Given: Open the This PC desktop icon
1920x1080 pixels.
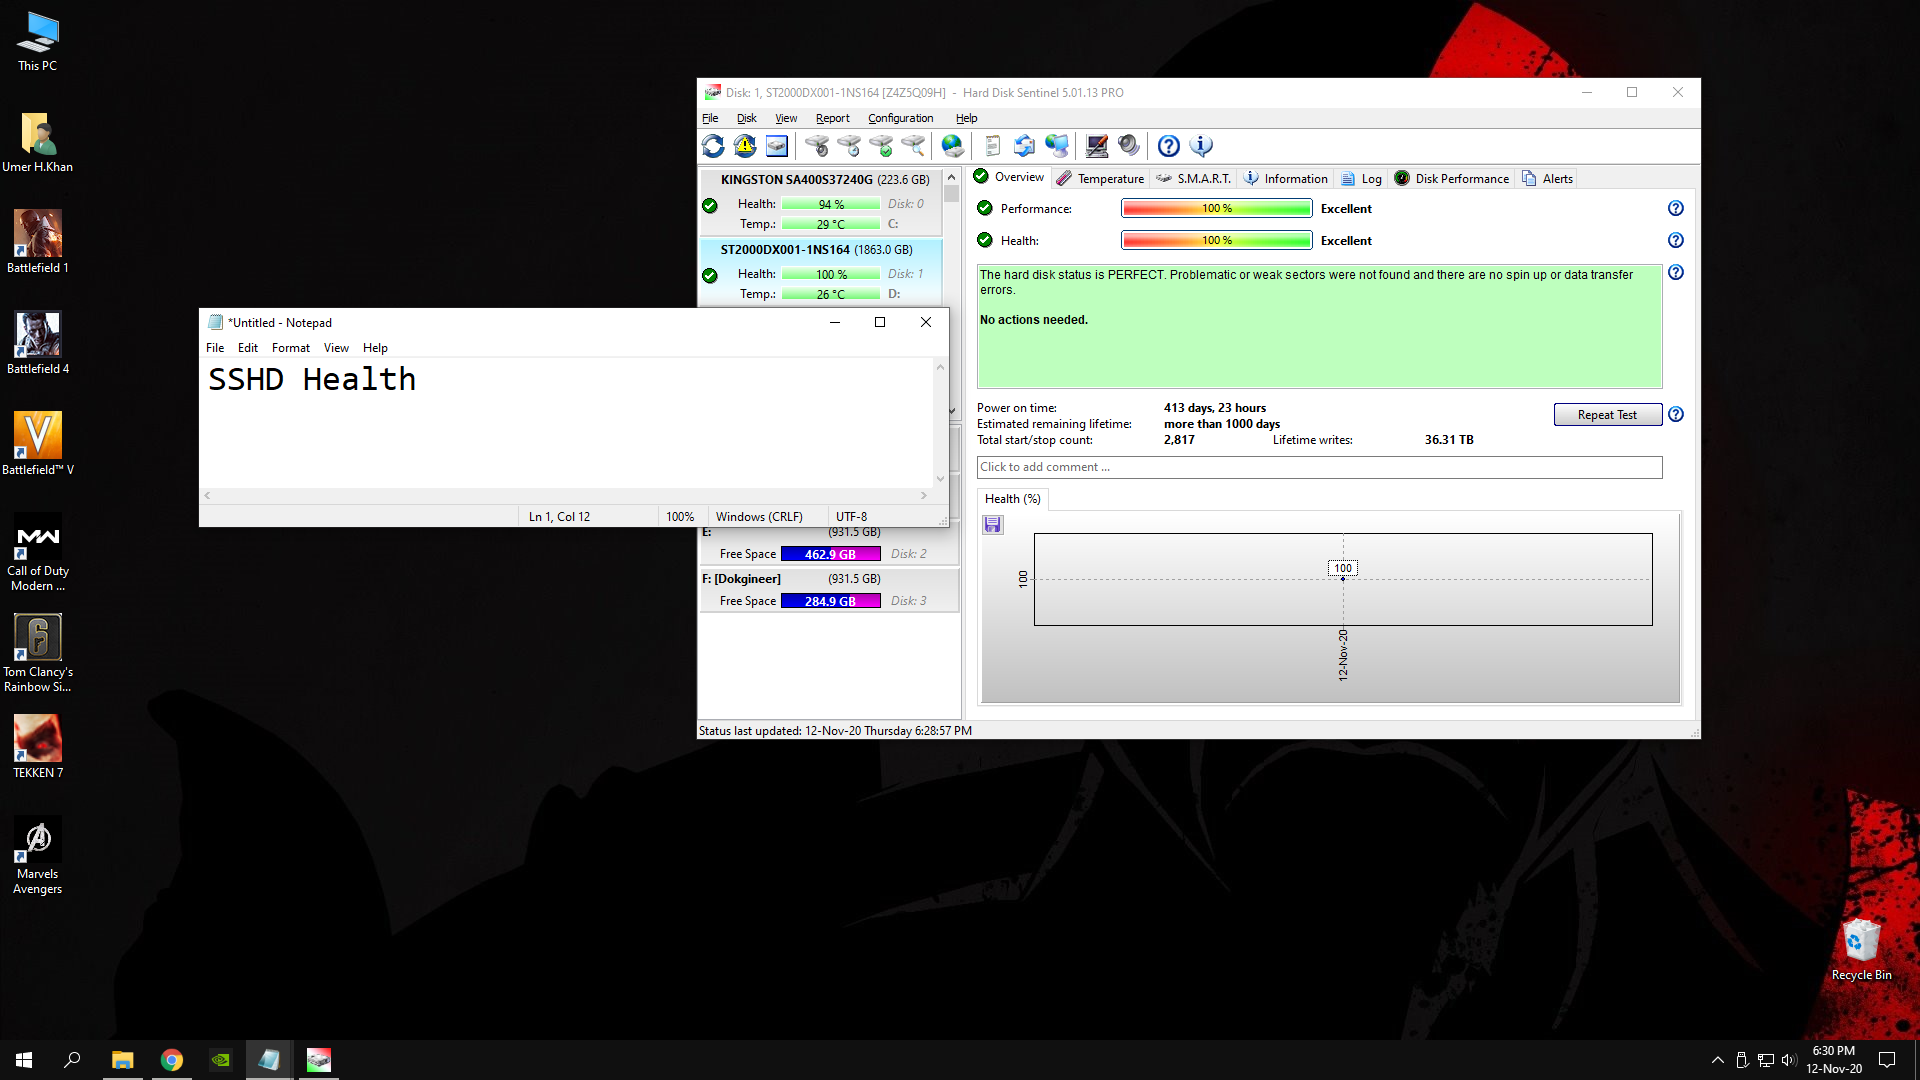Looking at the screenshot, I should 37,41.
